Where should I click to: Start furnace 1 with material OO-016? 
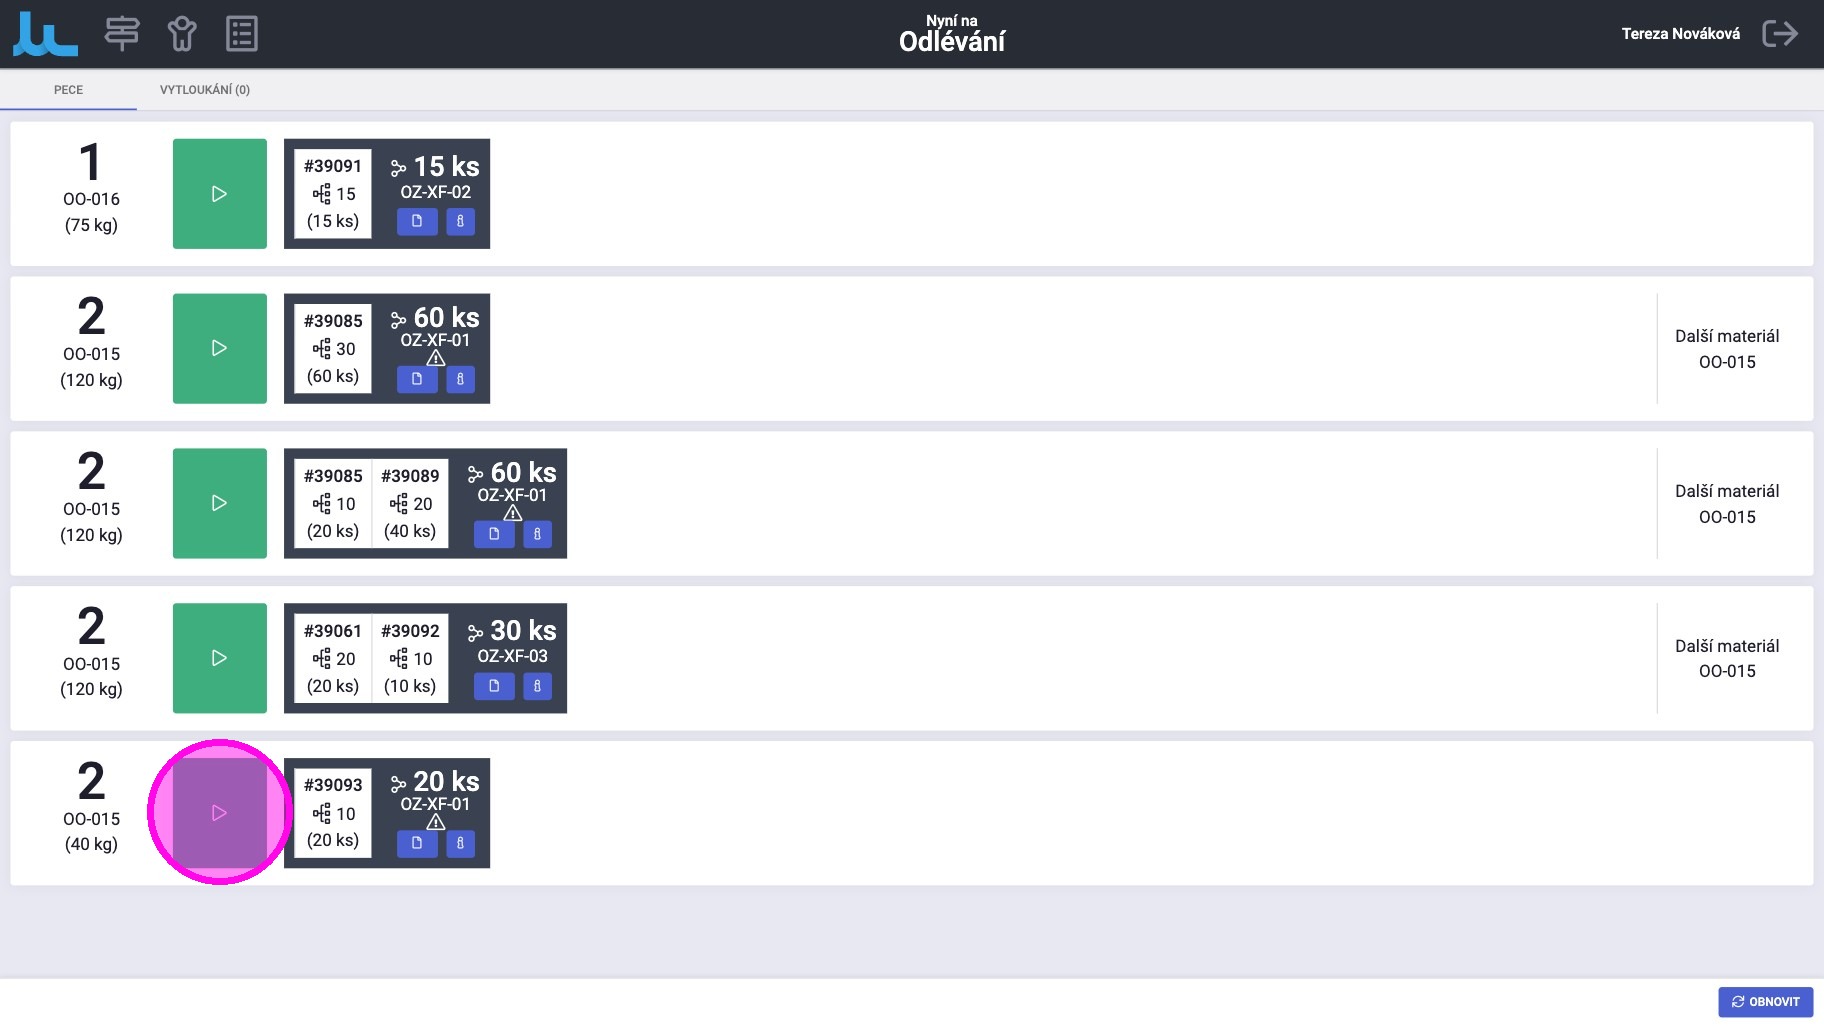point(220,194)
